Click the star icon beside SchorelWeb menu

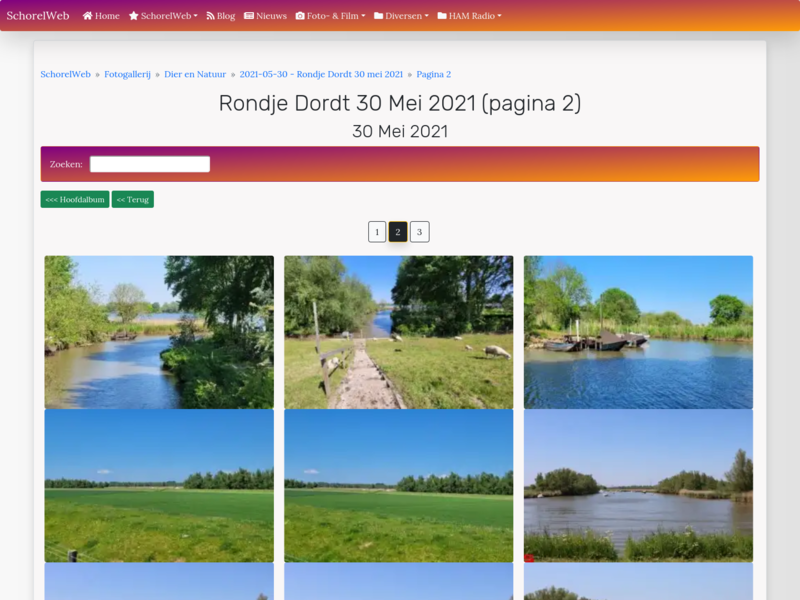[x=134, y=16]
